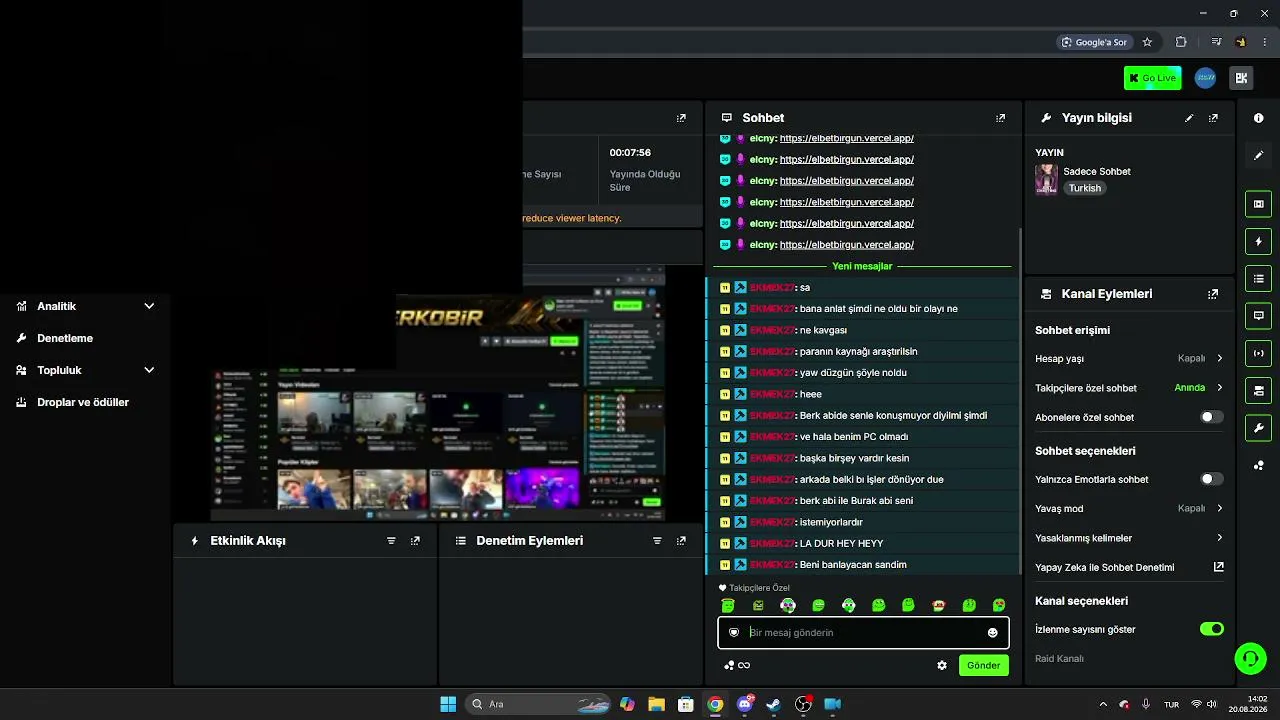The image size is (1280, 720).
Task: Click the Go Live button
Action: click(1152, 78)
